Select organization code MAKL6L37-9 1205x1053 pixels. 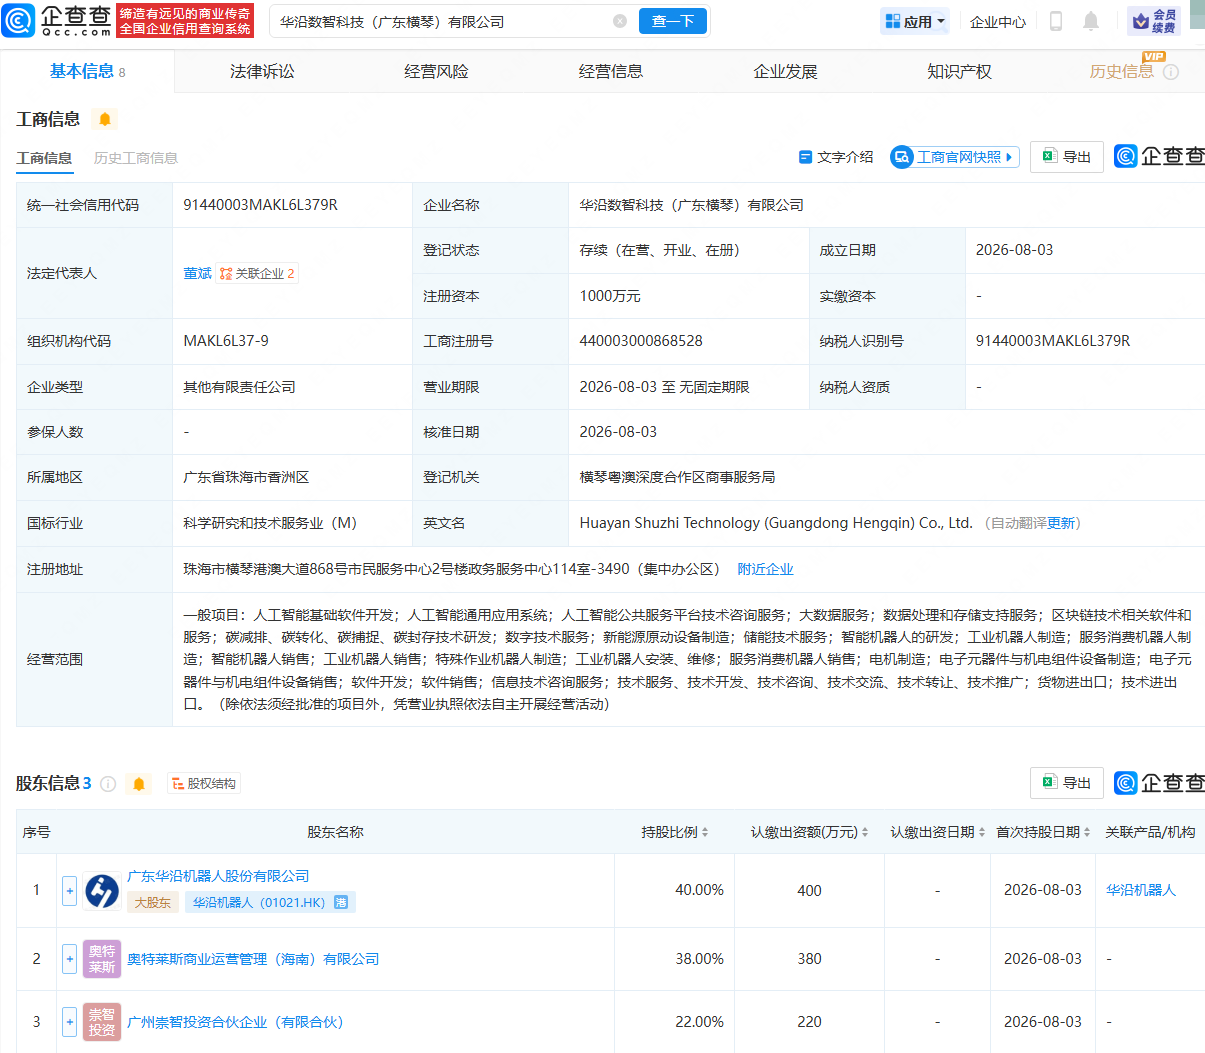[x=226, y=341]
